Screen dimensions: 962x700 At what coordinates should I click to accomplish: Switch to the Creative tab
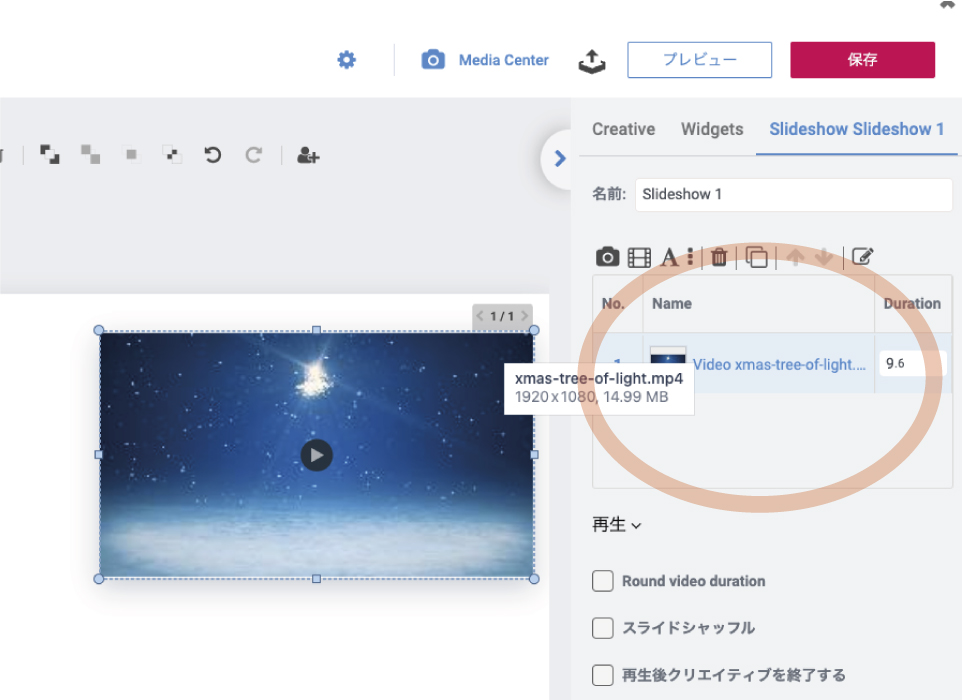[x=623, y=129]
